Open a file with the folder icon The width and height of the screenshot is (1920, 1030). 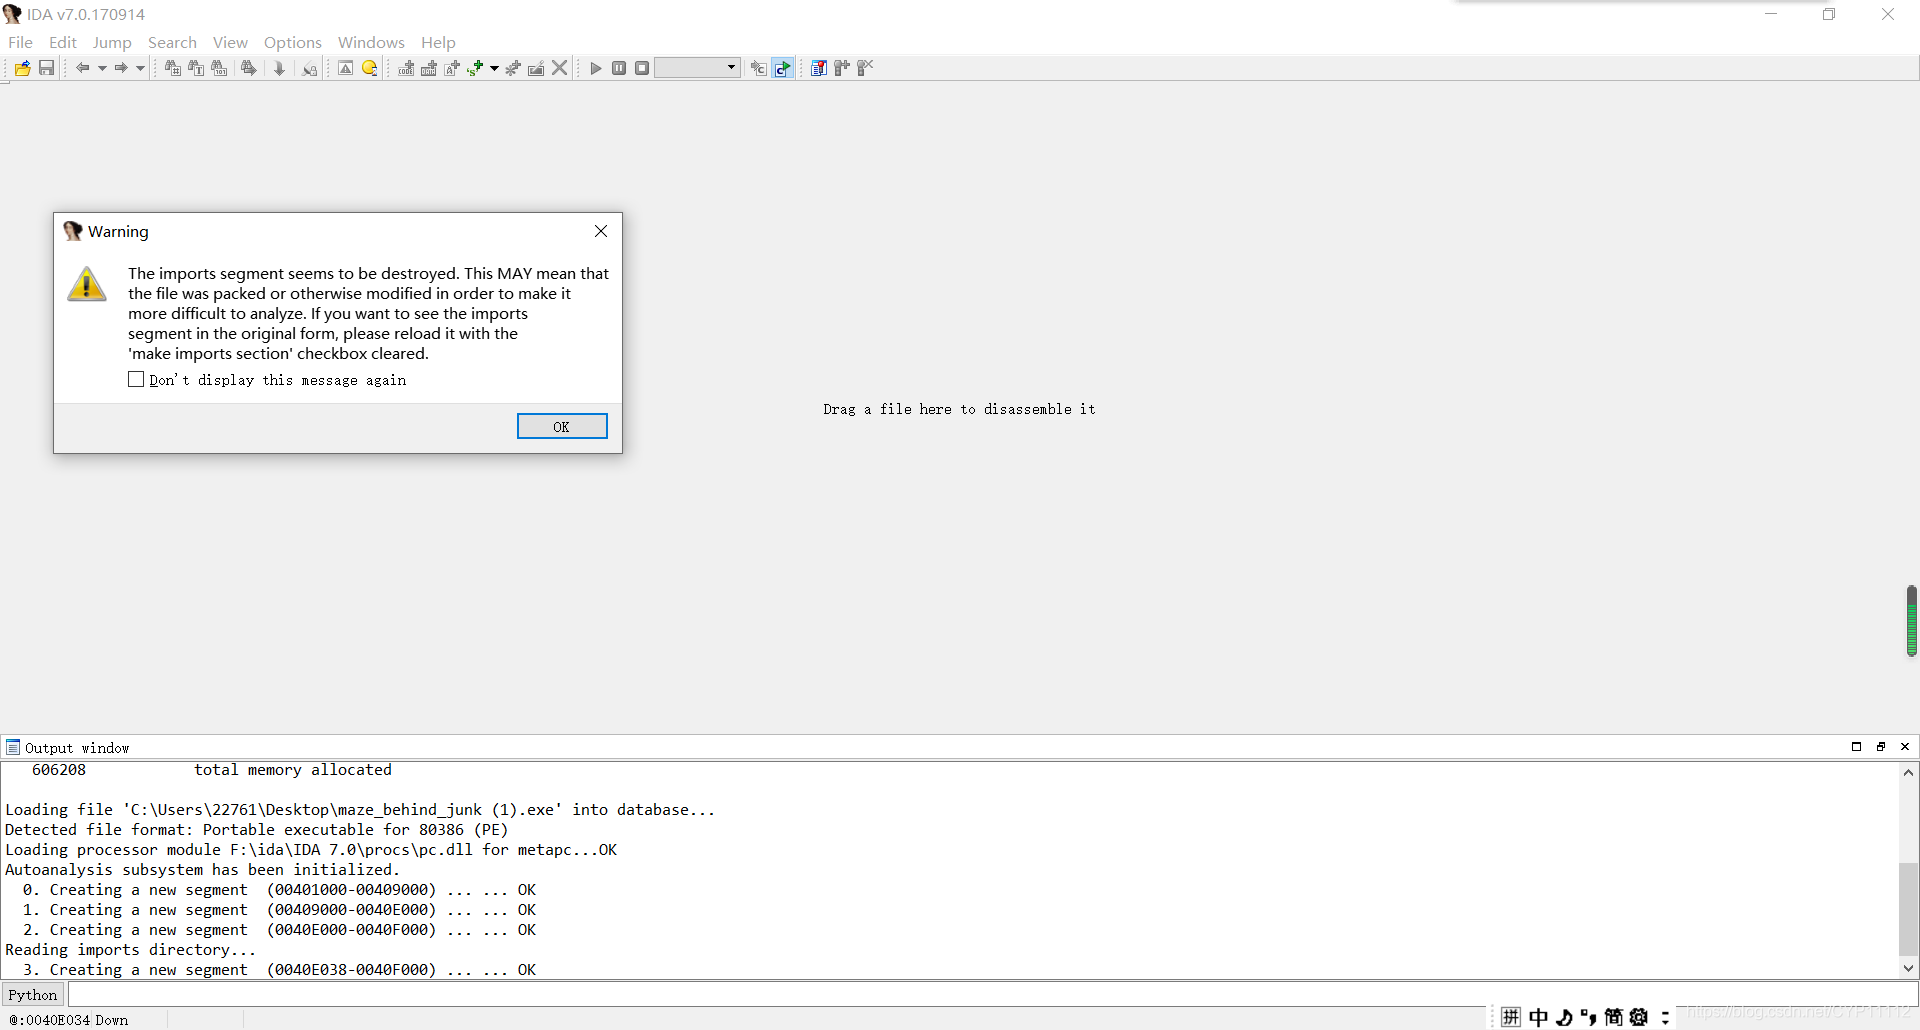coord(22,68)
